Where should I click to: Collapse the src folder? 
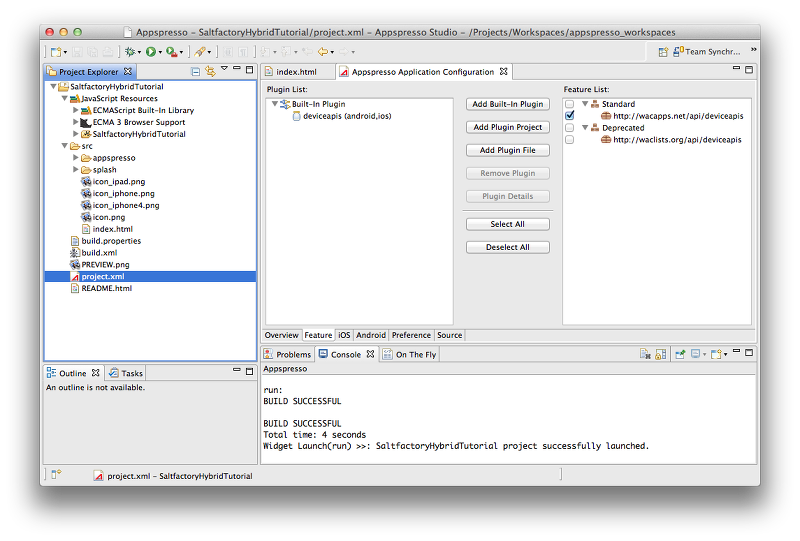click(65, 145)
